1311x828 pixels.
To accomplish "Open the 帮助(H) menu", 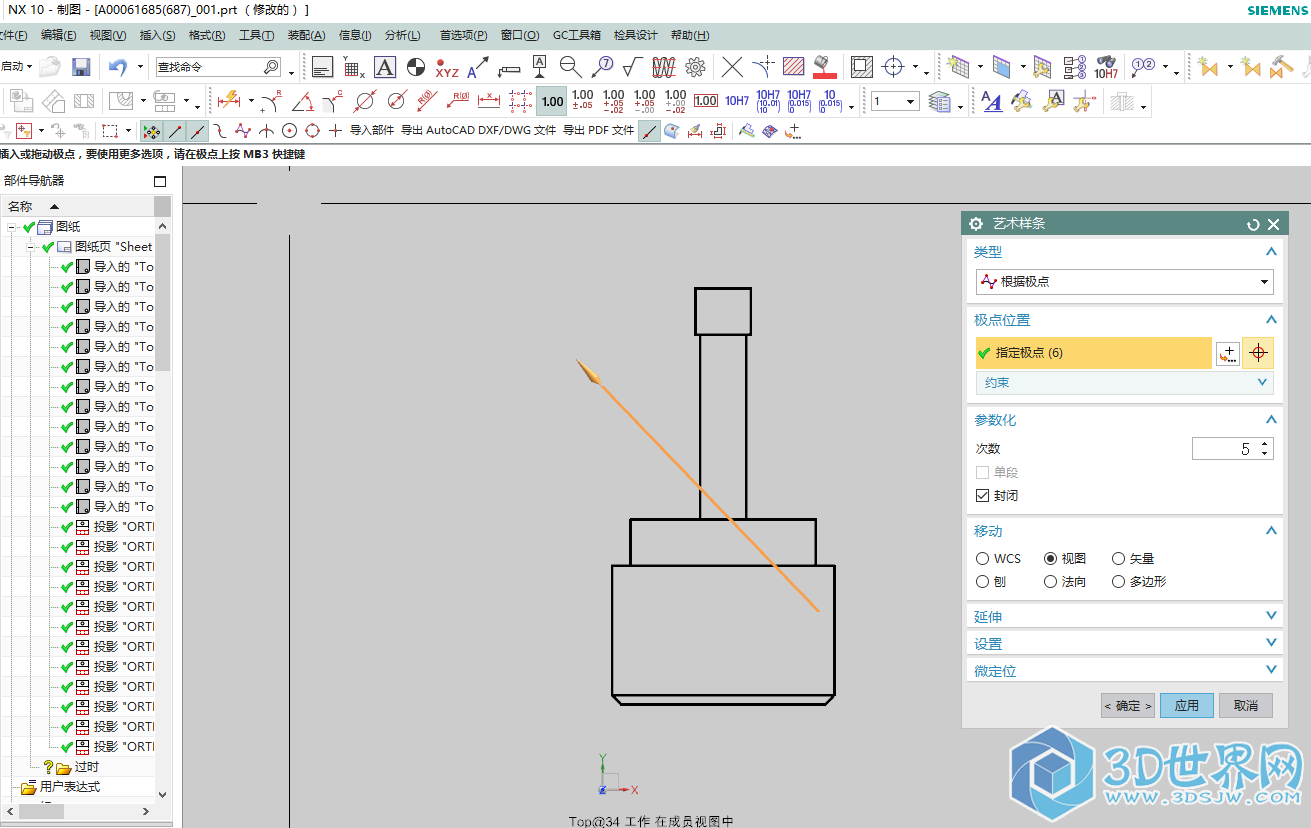I will click(690, 35).
